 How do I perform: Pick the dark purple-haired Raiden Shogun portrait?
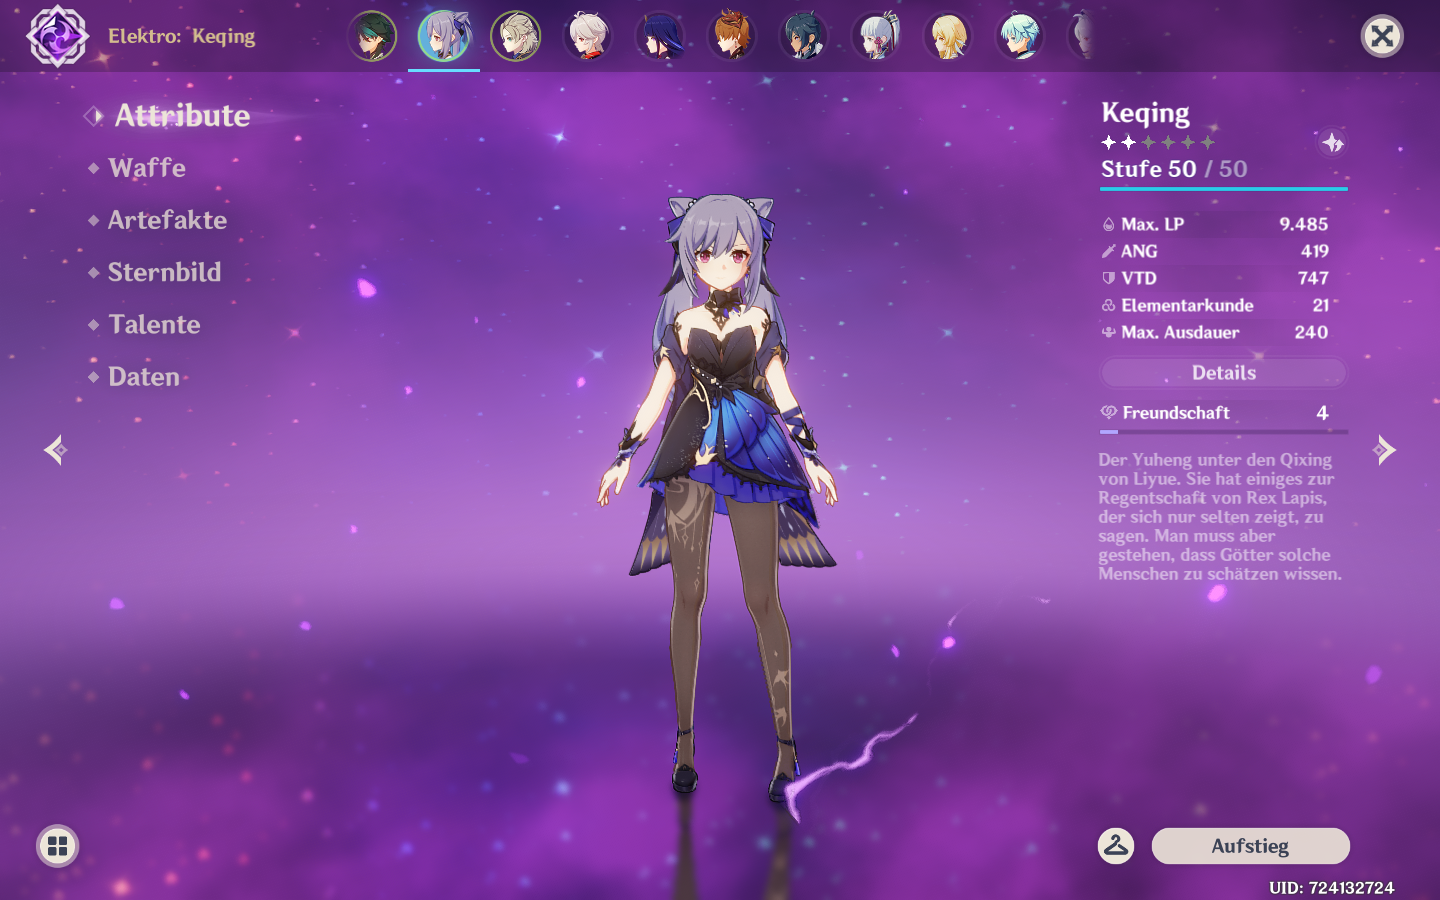tap(660, 37)
